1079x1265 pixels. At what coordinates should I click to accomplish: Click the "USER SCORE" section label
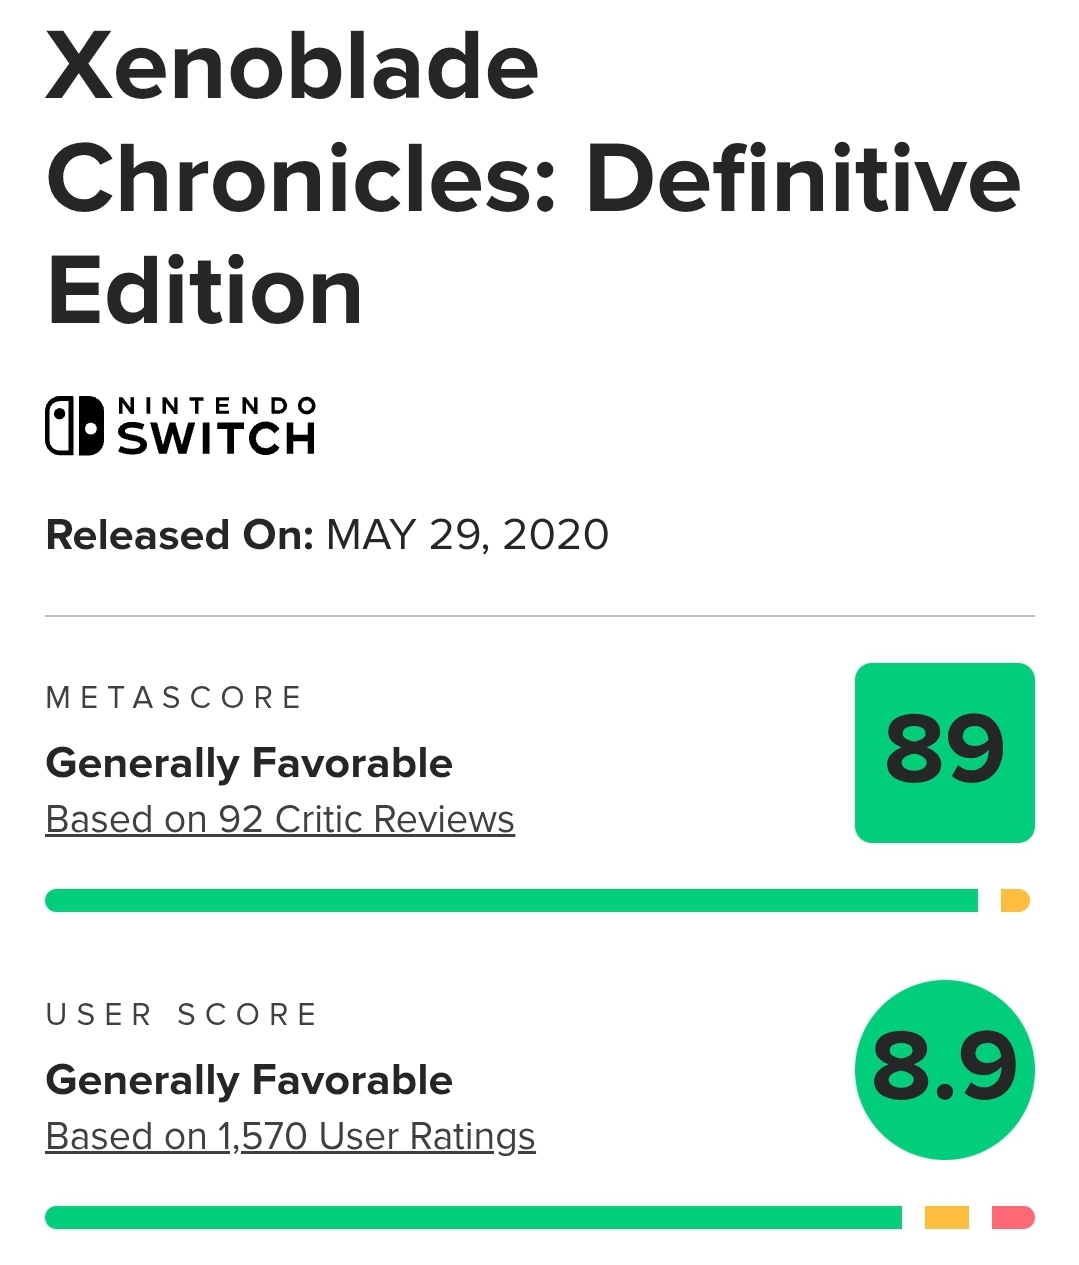click(x=182, y=1014)
